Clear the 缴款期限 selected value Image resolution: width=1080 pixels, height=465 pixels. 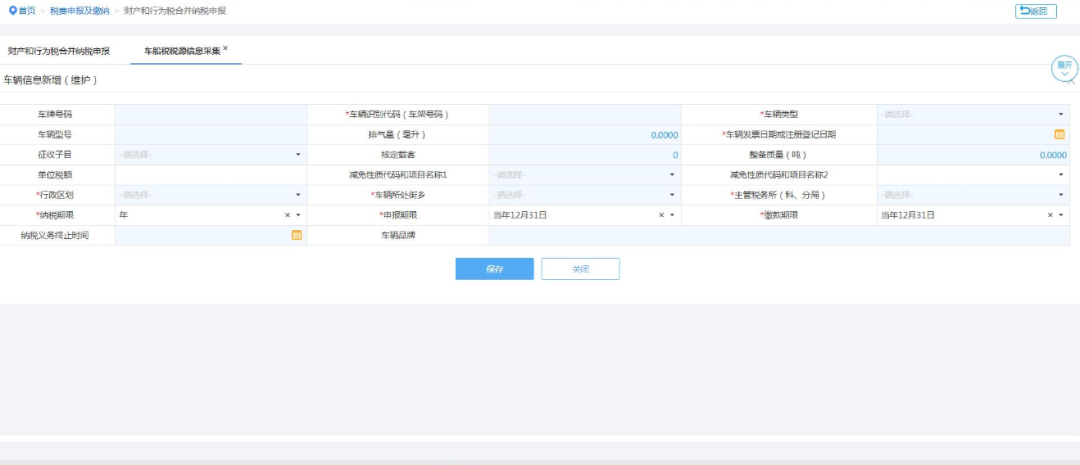coord(1050,215)
